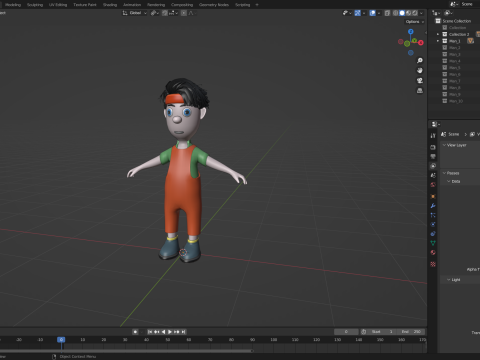480x360 pixels.
Task: Open Global transform orientation dropdown
Action: click(135, 13)
